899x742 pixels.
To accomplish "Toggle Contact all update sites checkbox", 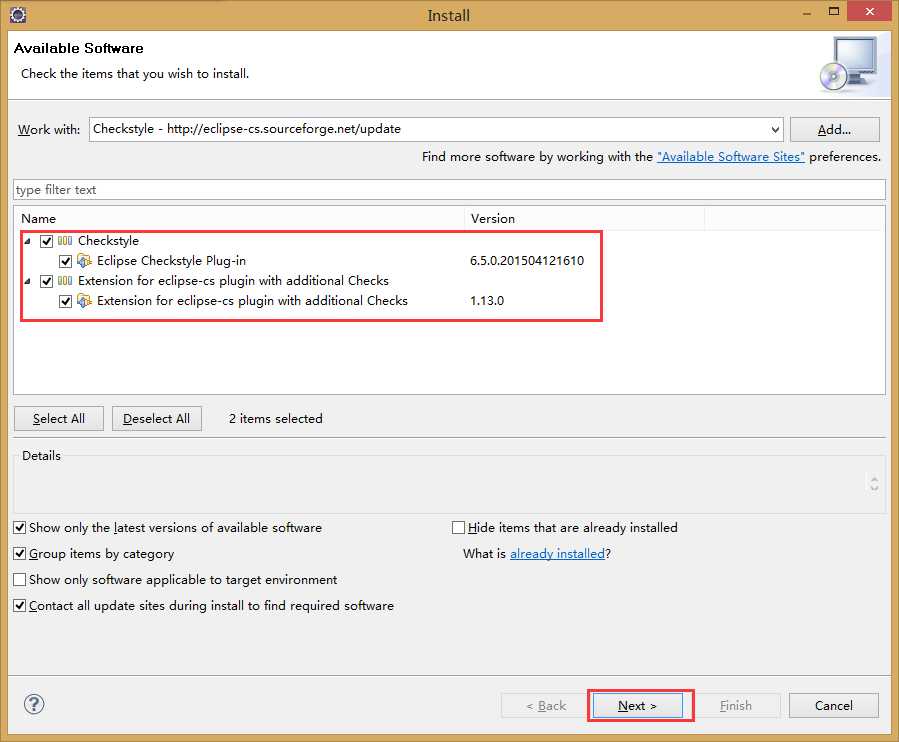I will [x=19, y=606].
